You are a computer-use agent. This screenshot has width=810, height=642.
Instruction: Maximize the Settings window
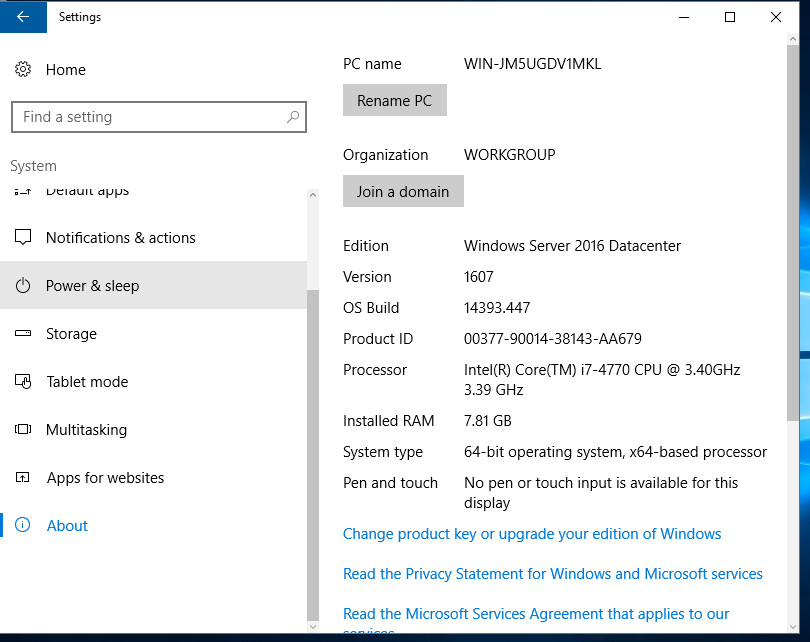[x=730, y=17]
